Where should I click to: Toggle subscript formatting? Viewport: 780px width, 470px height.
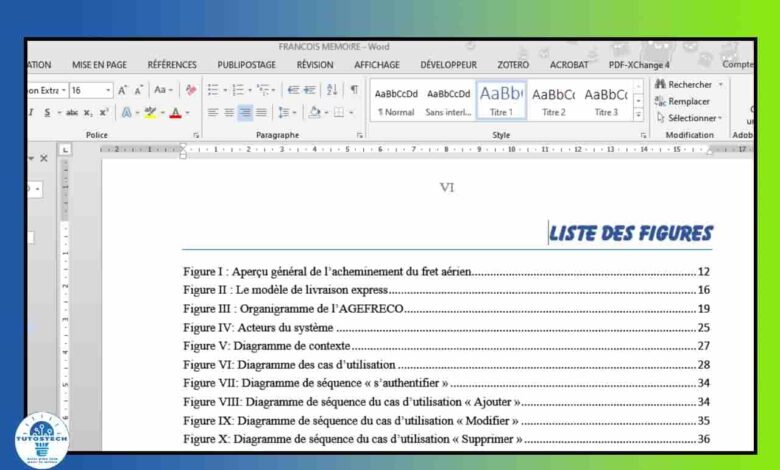tap(88, 113)
